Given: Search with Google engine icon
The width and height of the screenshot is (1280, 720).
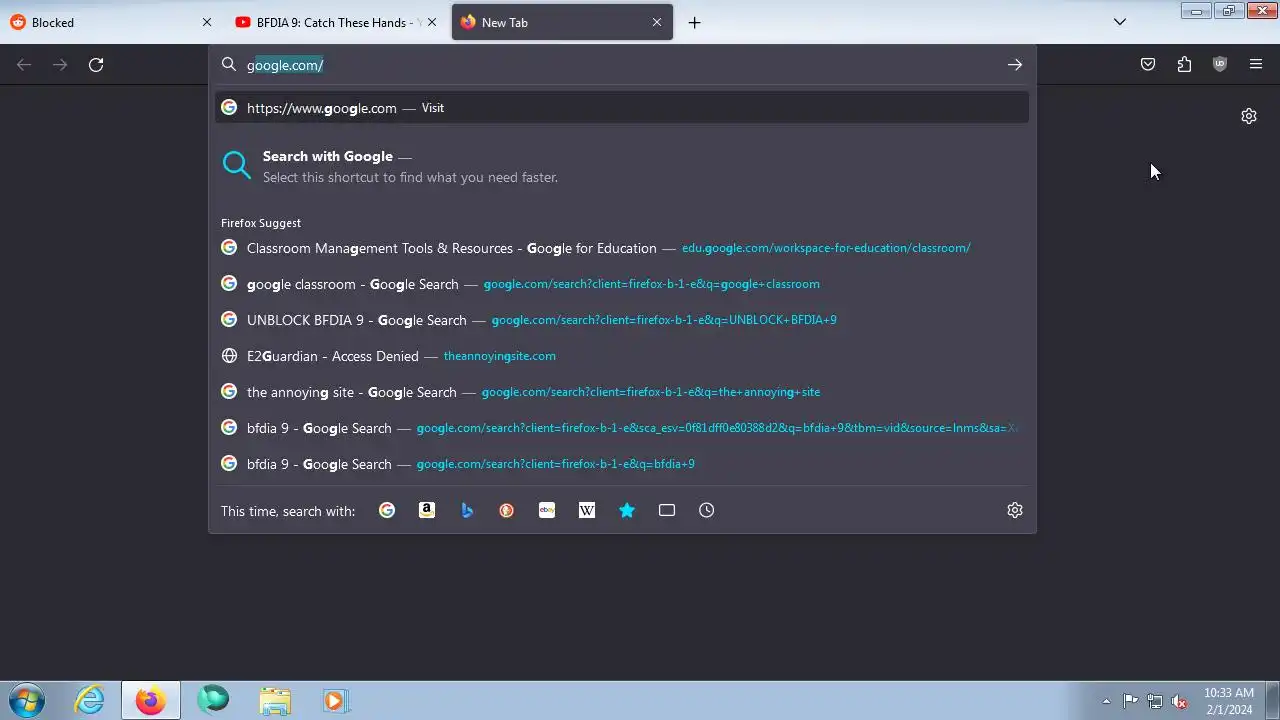Looking at the screenshot, I should [387, 510].
